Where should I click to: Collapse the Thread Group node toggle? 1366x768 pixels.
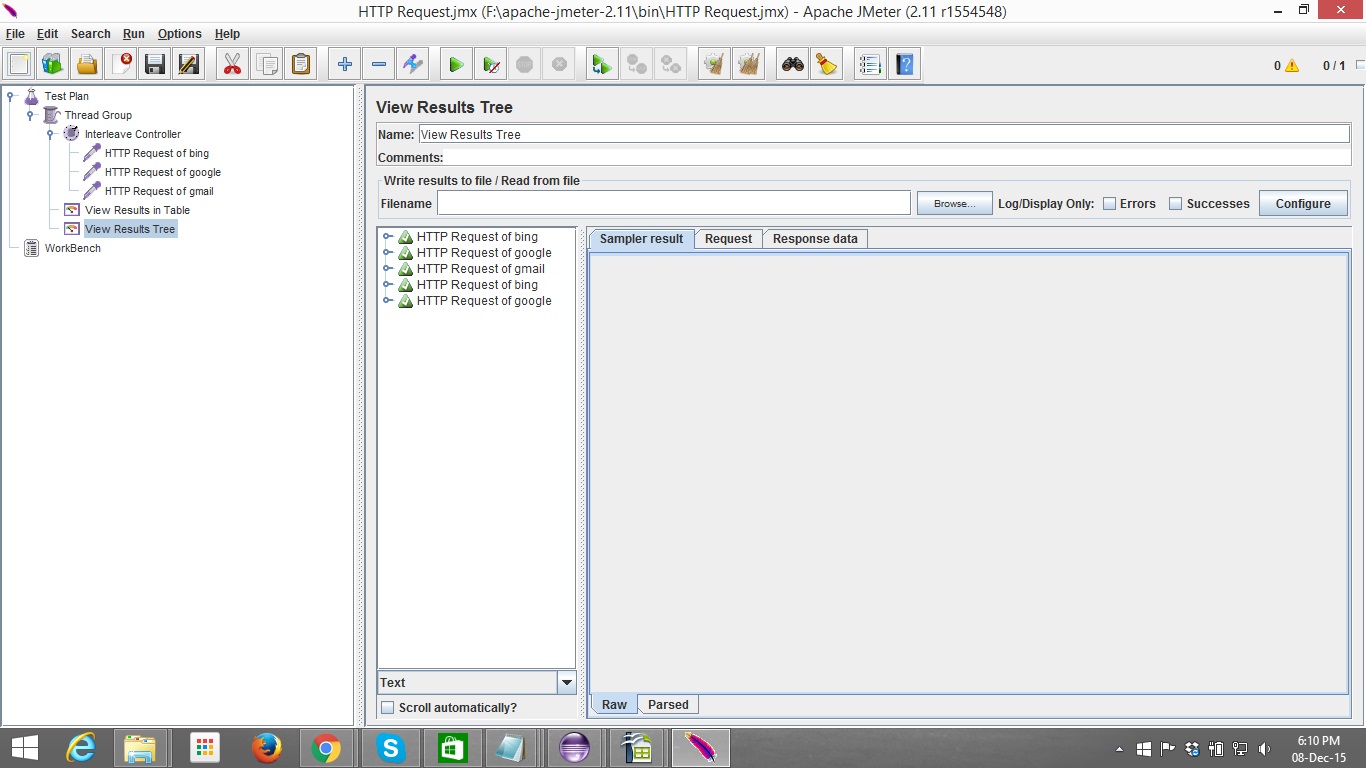31,116
